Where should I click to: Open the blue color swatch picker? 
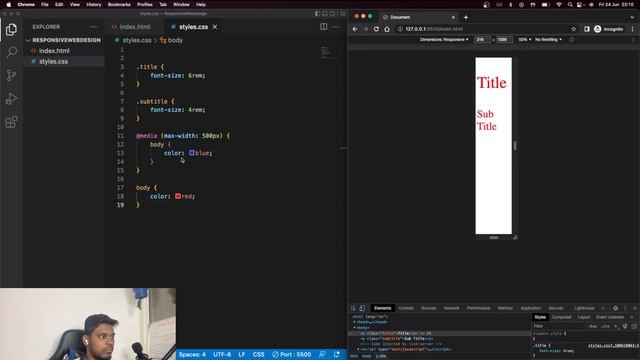(191, 153)
